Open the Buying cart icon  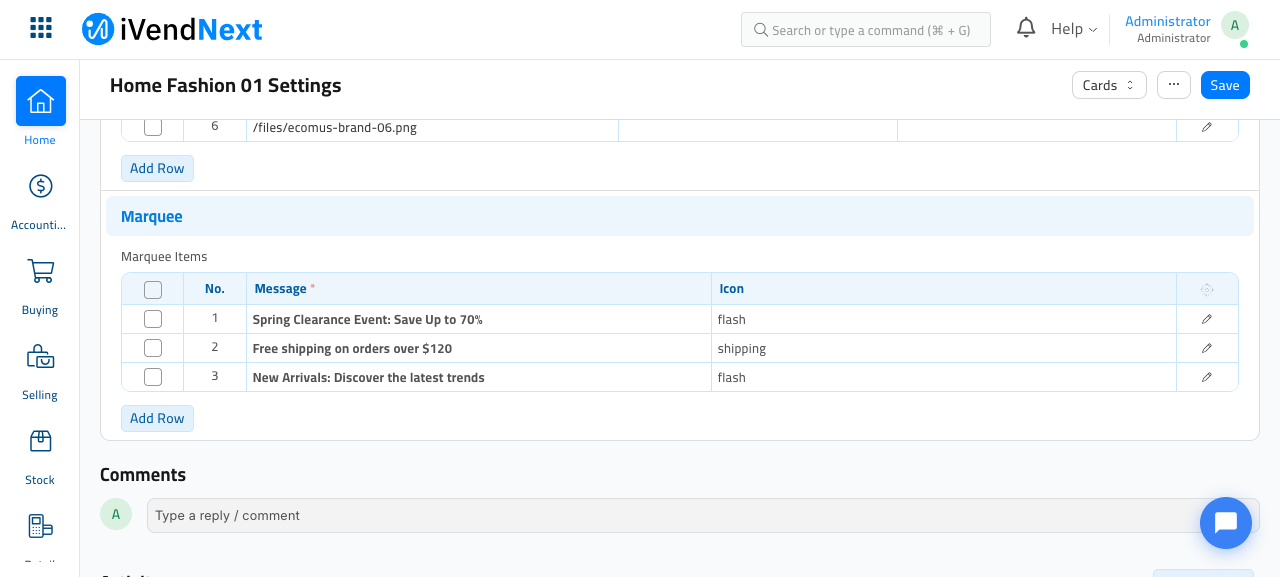click(x=41, y=271)
